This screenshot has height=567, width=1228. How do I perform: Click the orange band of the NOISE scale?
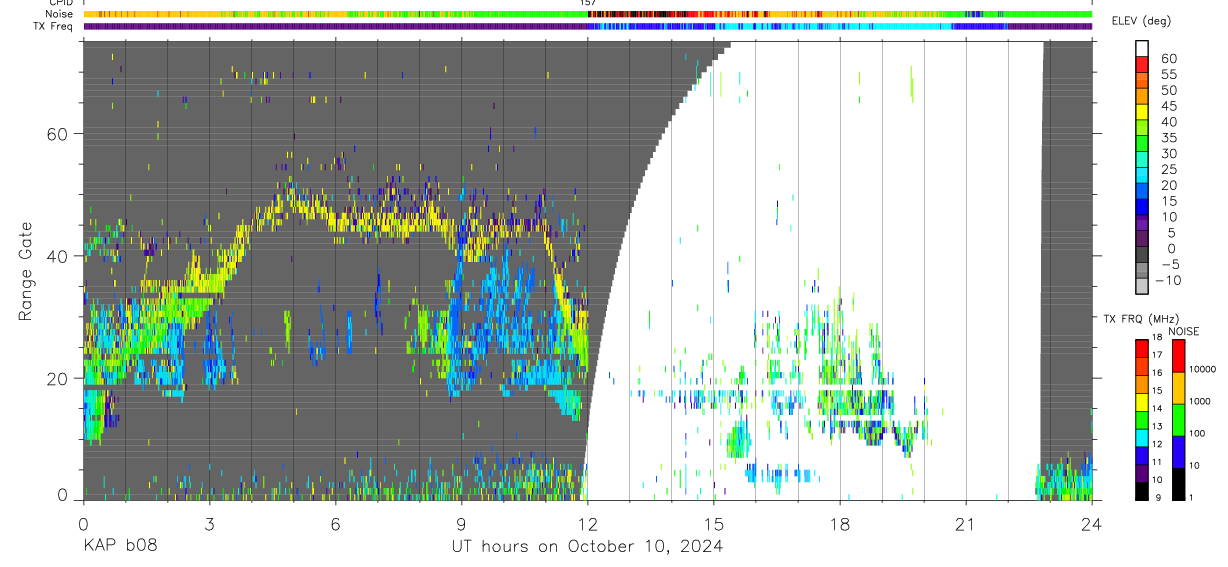point(1179,389)
